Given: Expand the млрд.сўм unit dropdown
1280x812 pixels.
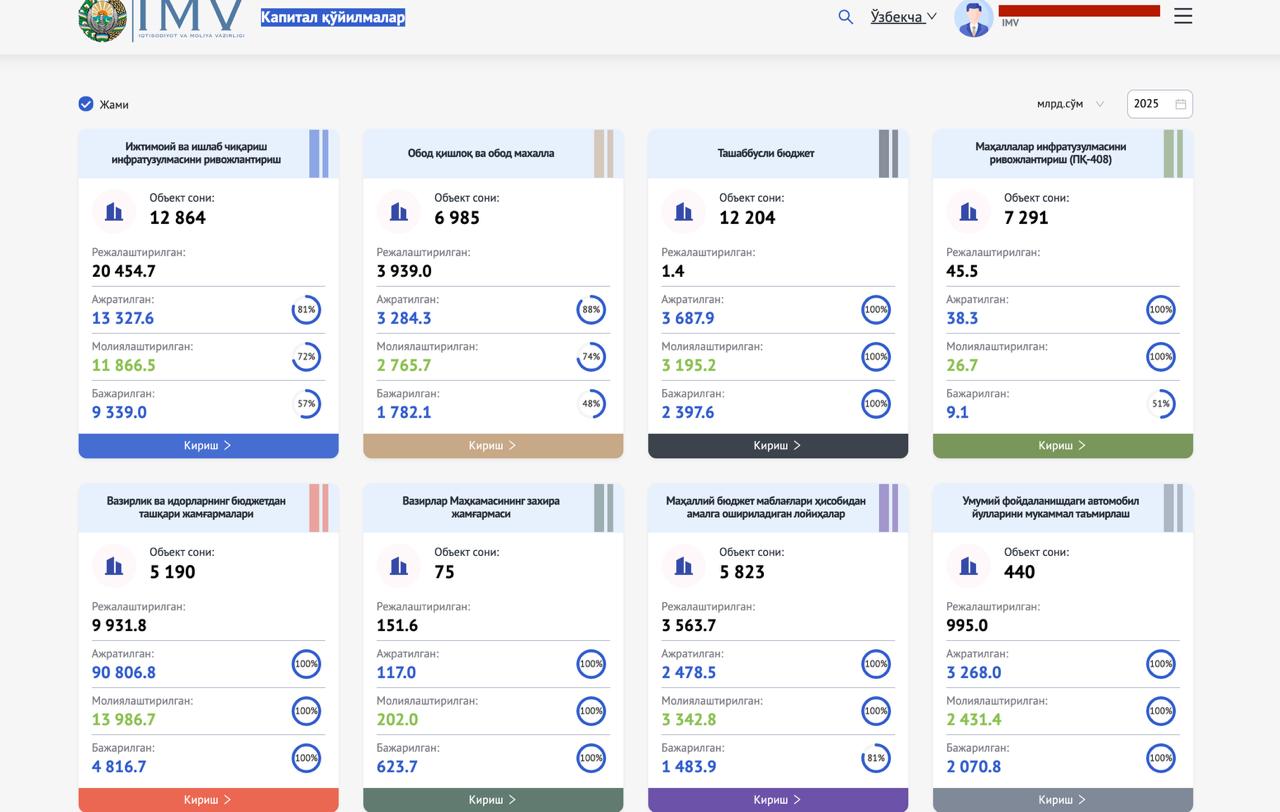Looking at the screenshot, I should pyautogui.click(x=1070, y=104).
